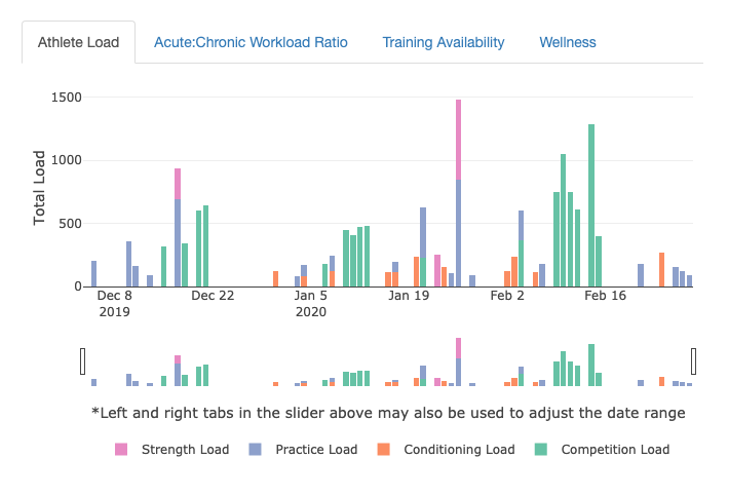The image size is (729, 497).
Task: Click the Jan 19 axis label
Action: pyautogui.click(x=409, y=296)
